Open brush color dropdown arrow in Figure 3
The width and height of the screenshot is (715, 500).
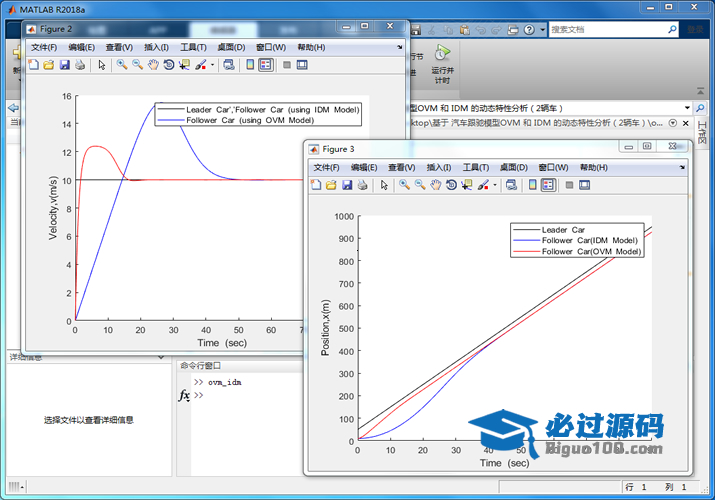click(495, 185)
